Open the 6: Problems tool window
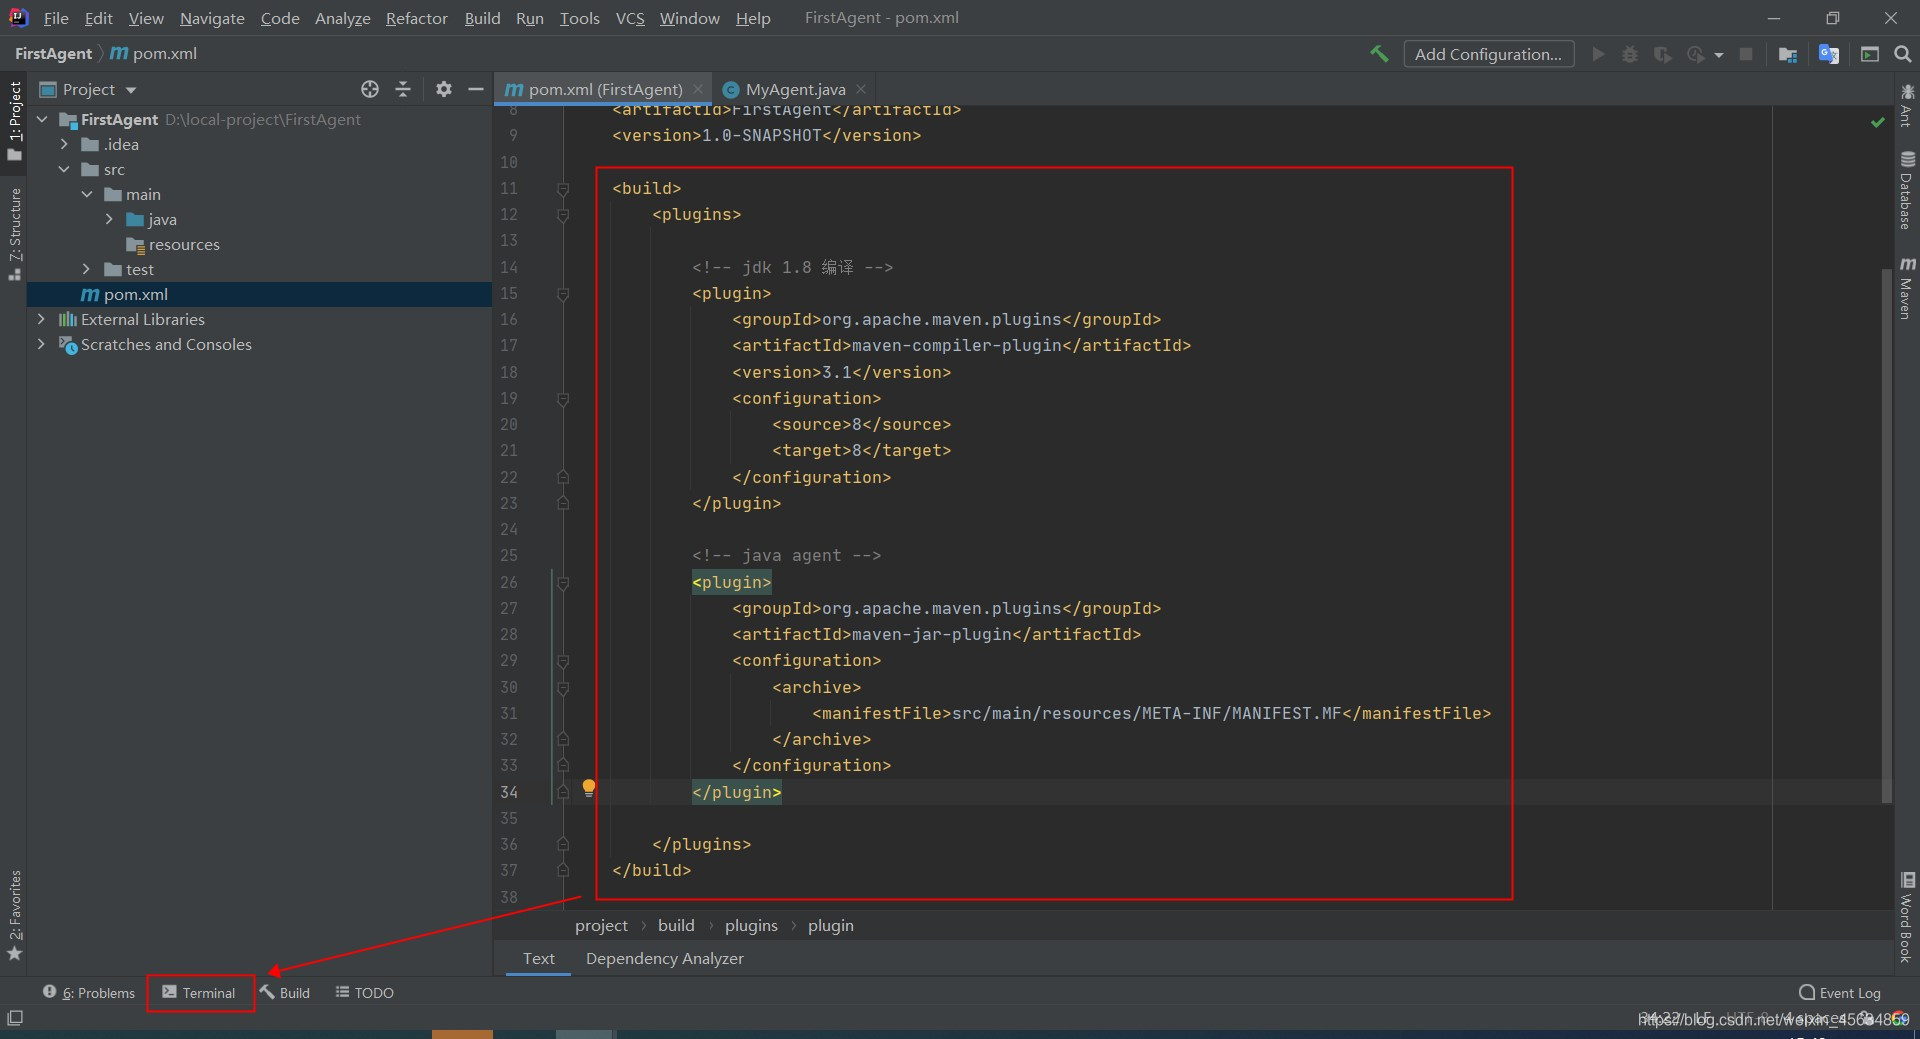Viewport: 1920px width, 1039px height. [89, 993]
